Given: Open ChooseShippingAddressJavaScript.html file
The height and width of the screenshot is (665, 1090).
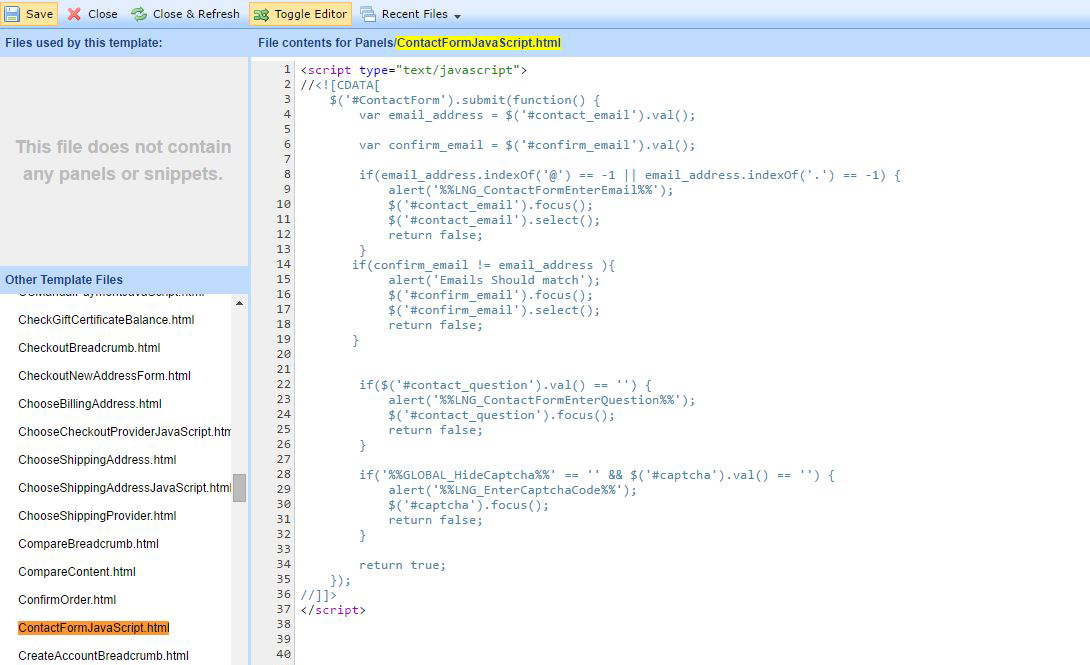Looking at the screenshot, I should (x=124, y=488).
